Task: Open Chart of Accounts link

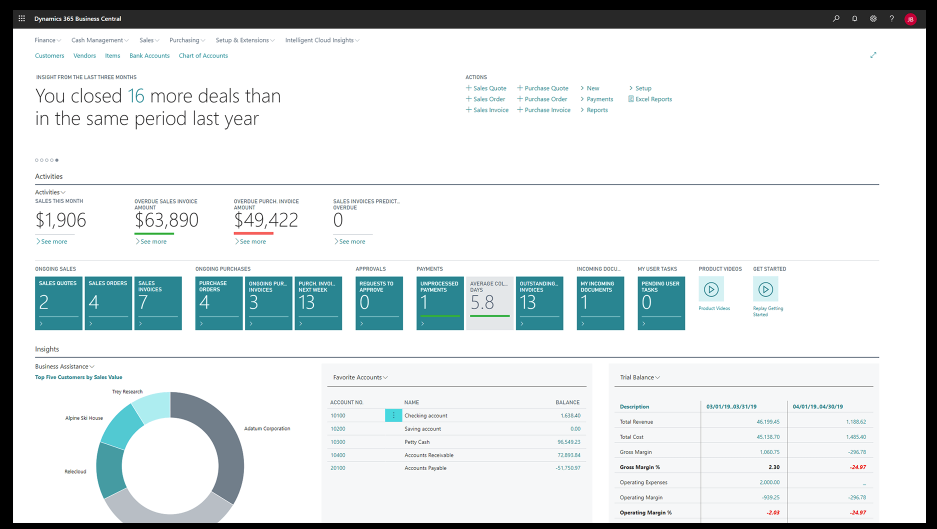Action: [203, 56]
